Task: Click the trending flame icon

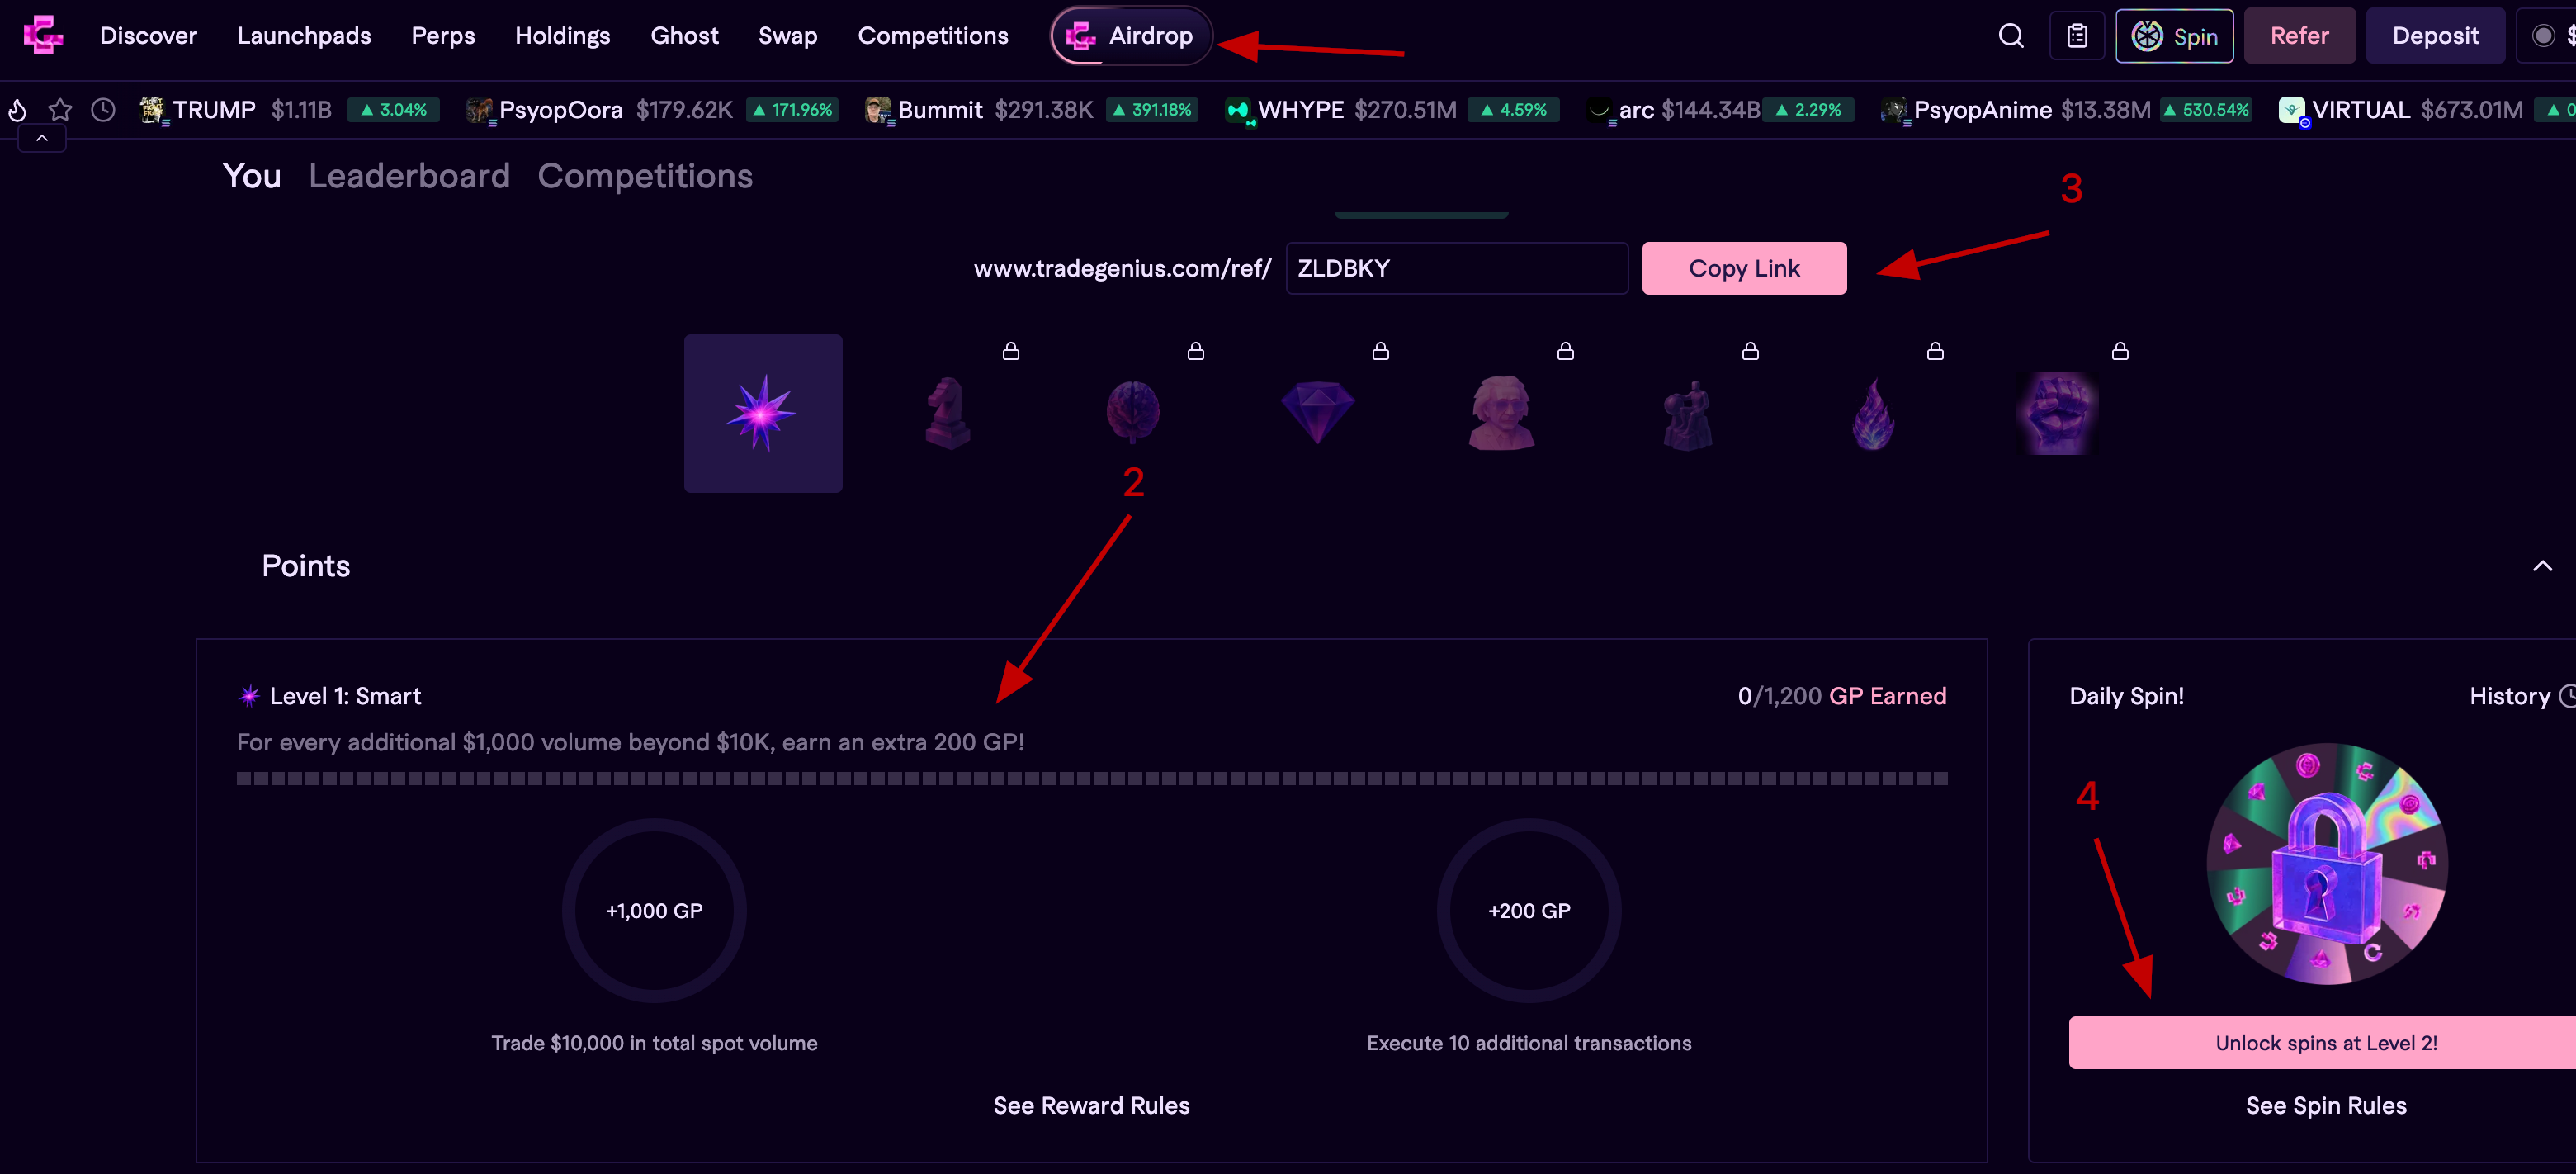Action: click(x=17, y=110)
